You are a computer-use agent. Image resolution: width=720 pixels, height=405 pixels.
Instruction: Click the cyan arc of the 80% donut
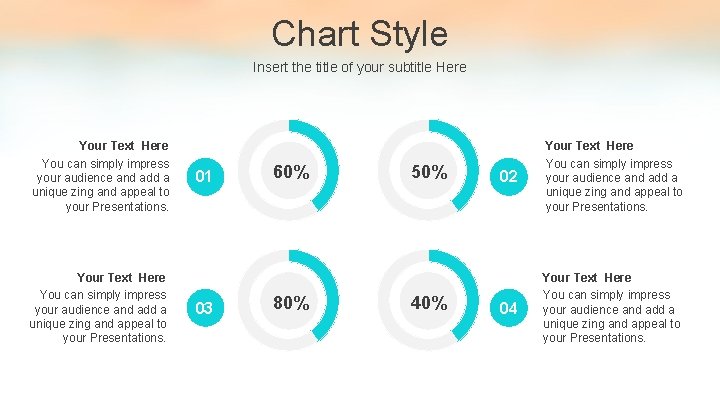point(333,290)
